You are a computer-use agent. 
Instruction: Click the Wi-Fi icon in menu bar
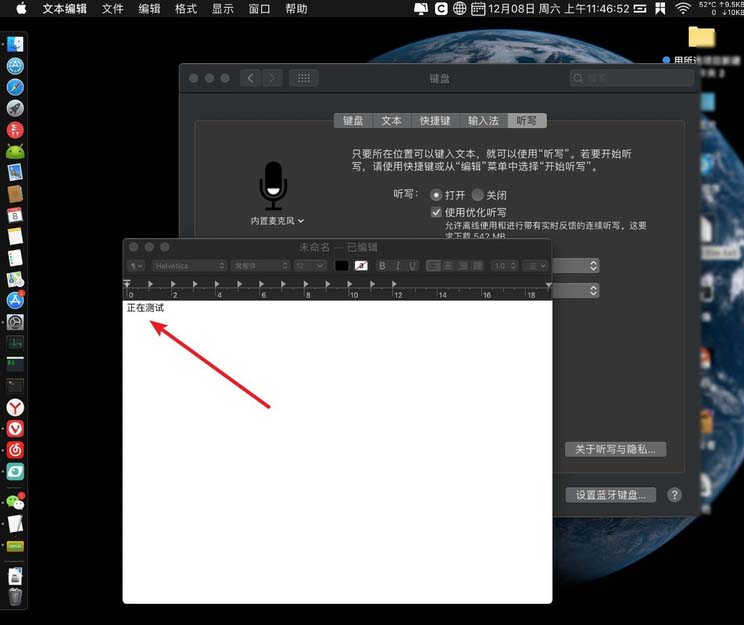click(683, 8)
